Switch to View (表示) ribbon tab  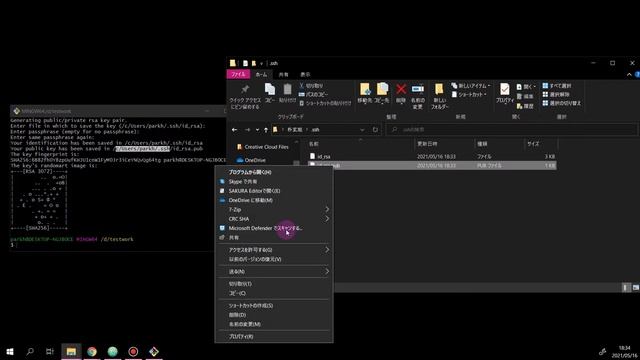305,75
